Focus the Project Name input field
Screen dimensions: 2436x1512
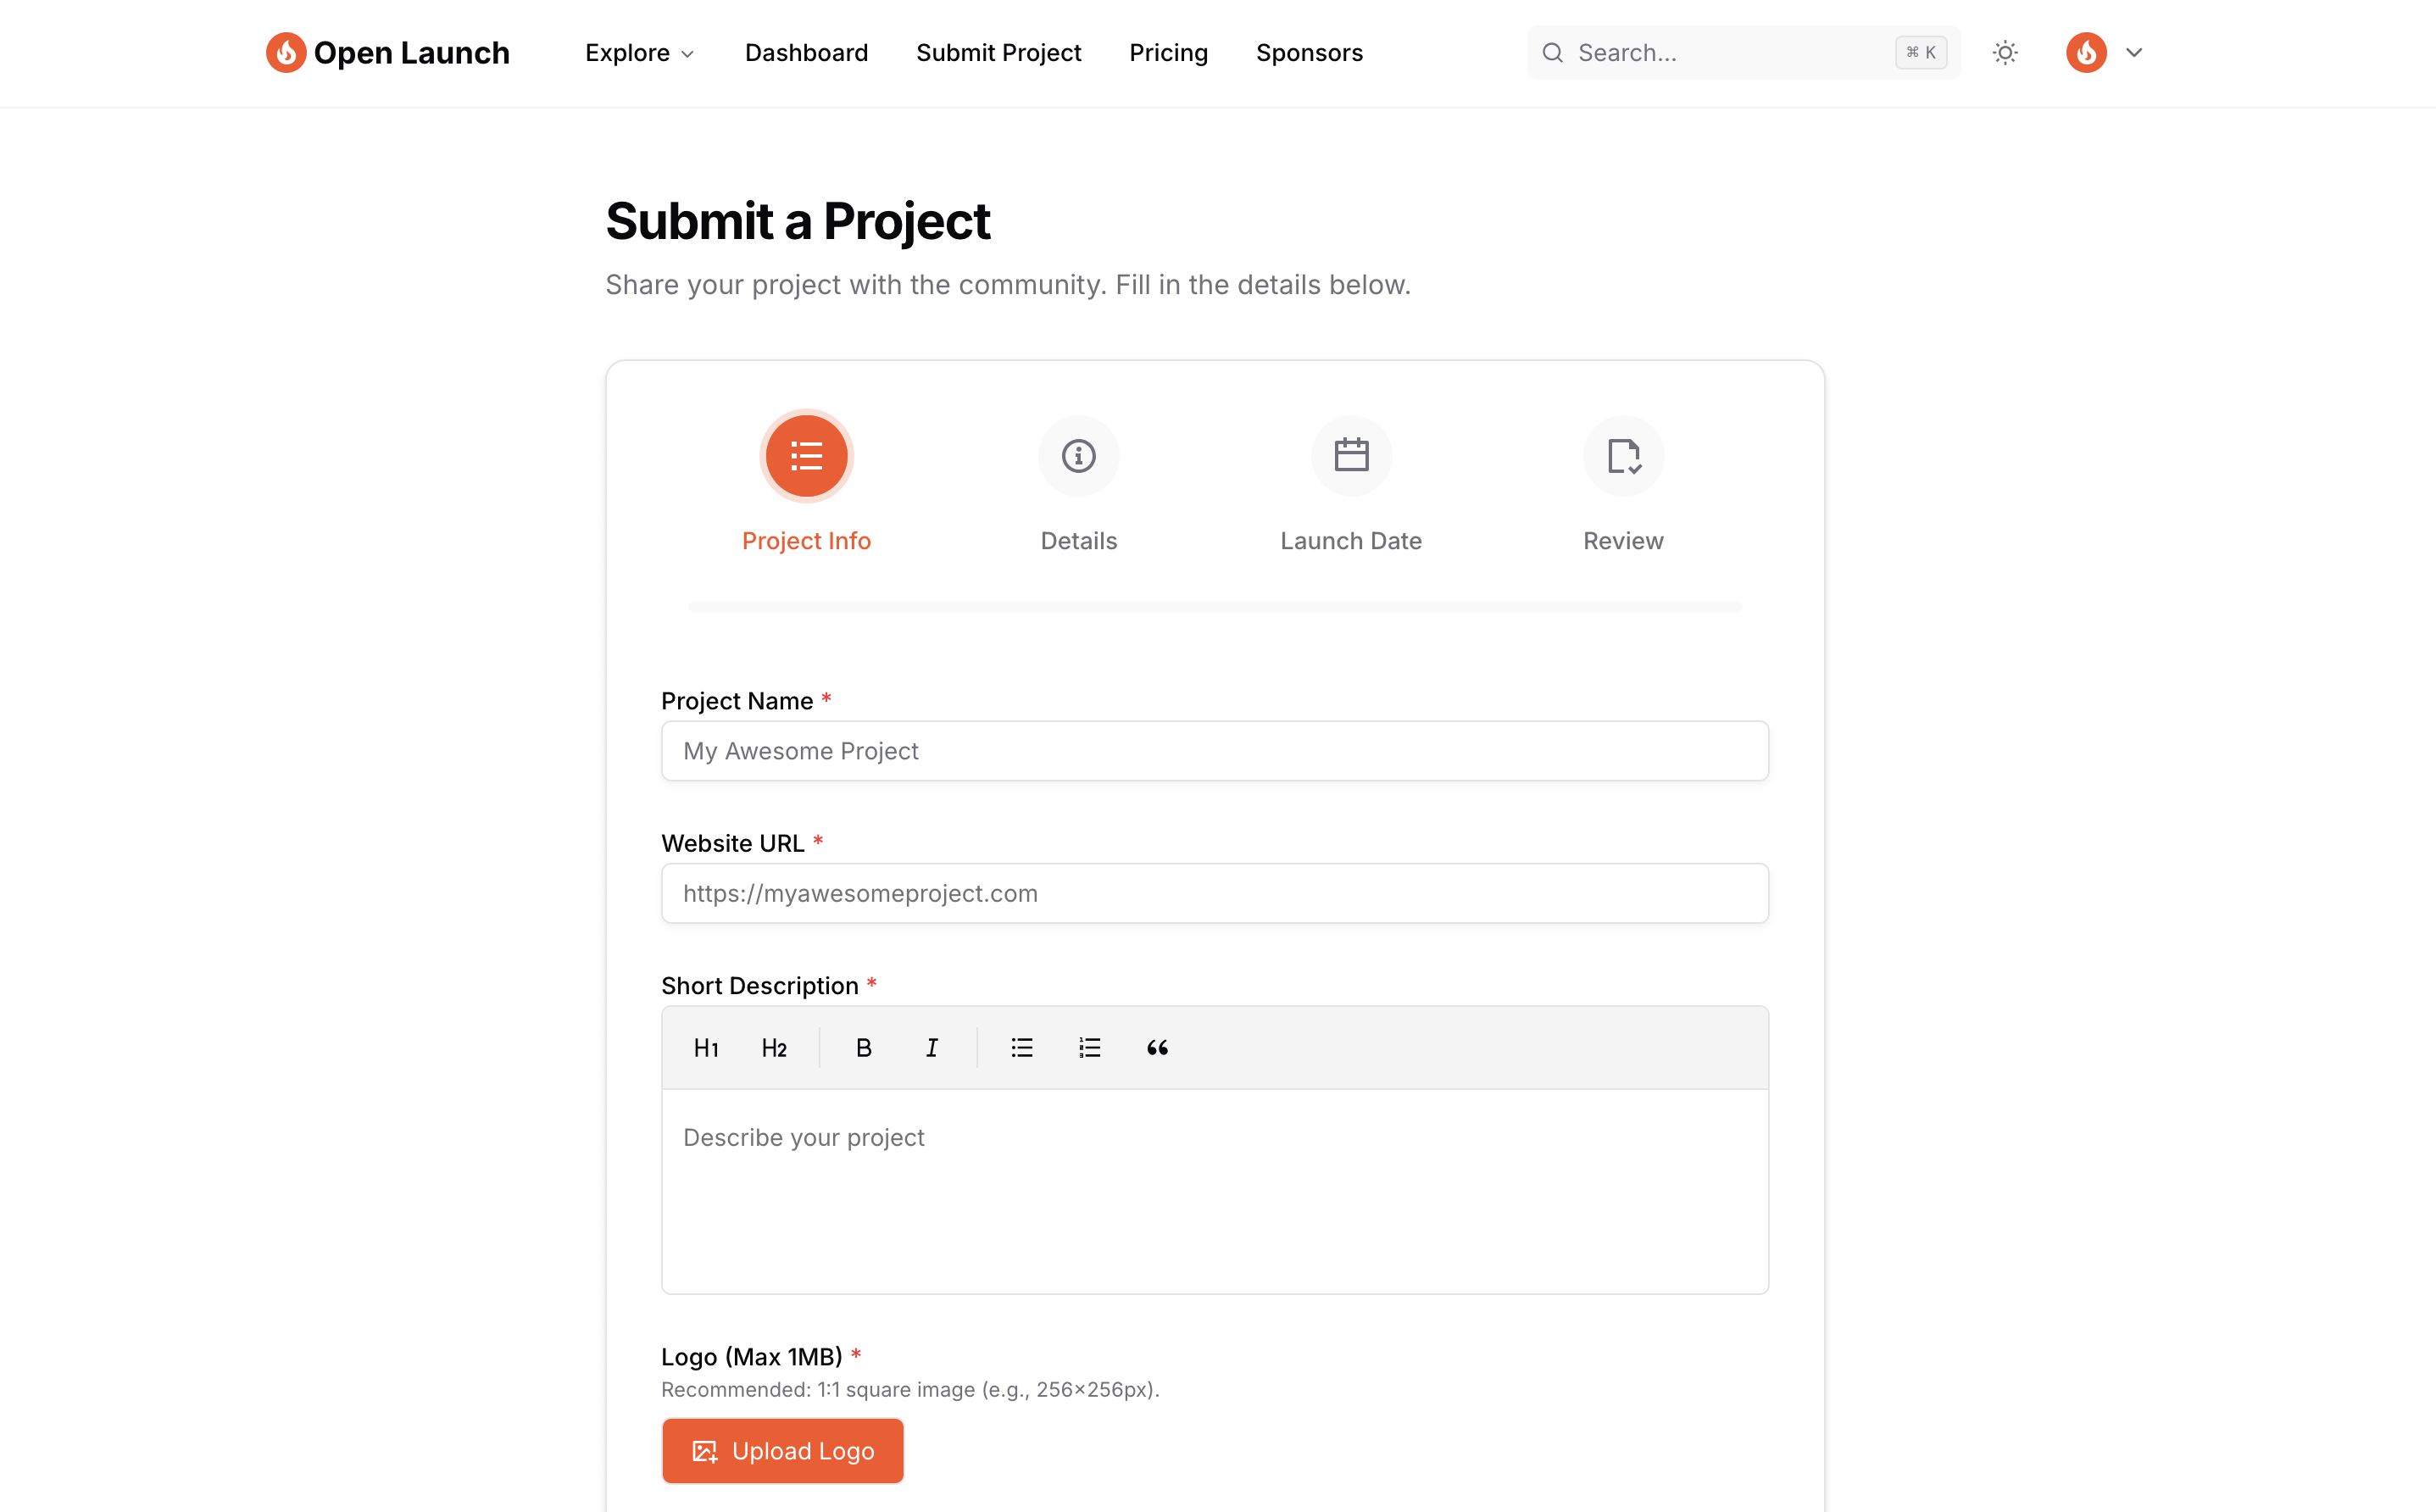pos(1215,751)
